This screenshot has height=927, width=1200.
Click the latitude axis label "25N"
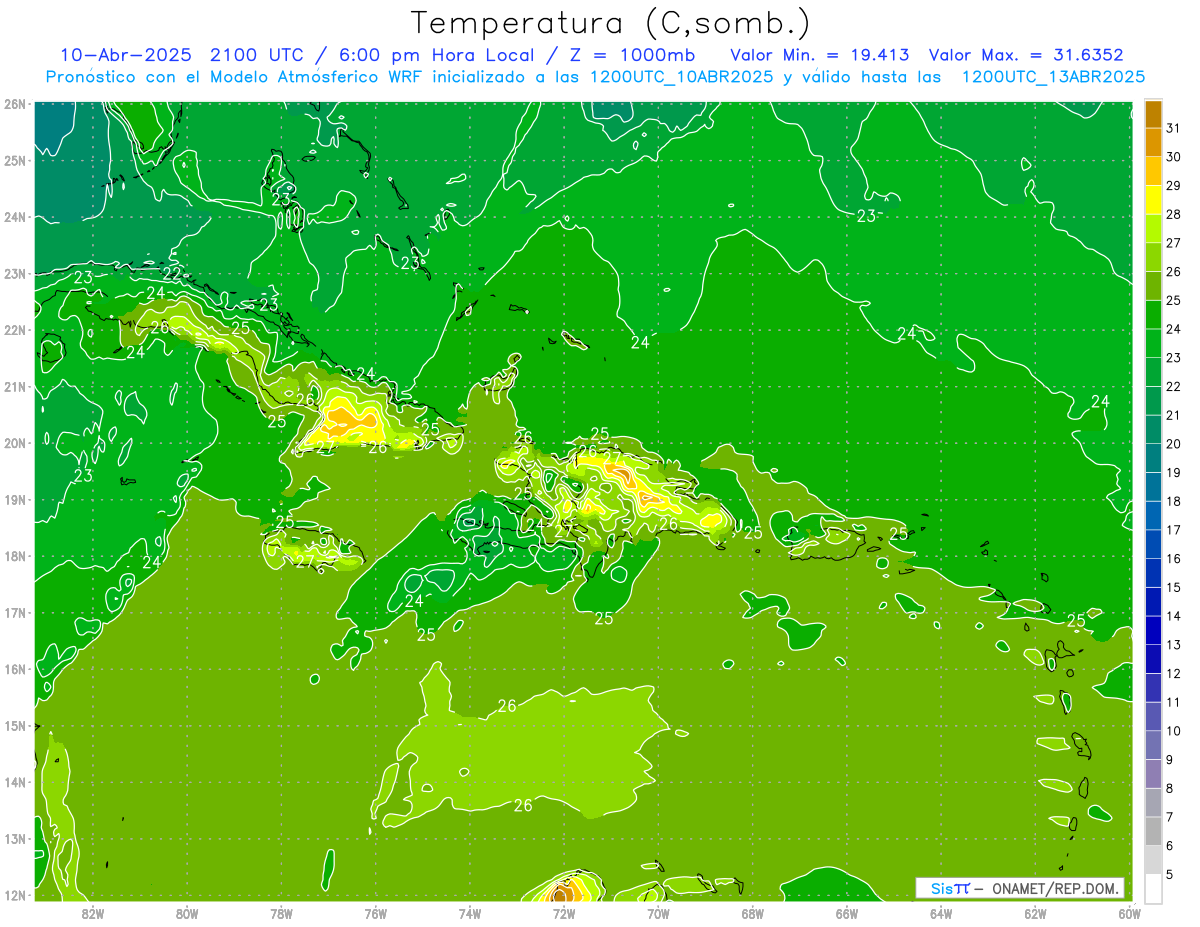point(15,160)
